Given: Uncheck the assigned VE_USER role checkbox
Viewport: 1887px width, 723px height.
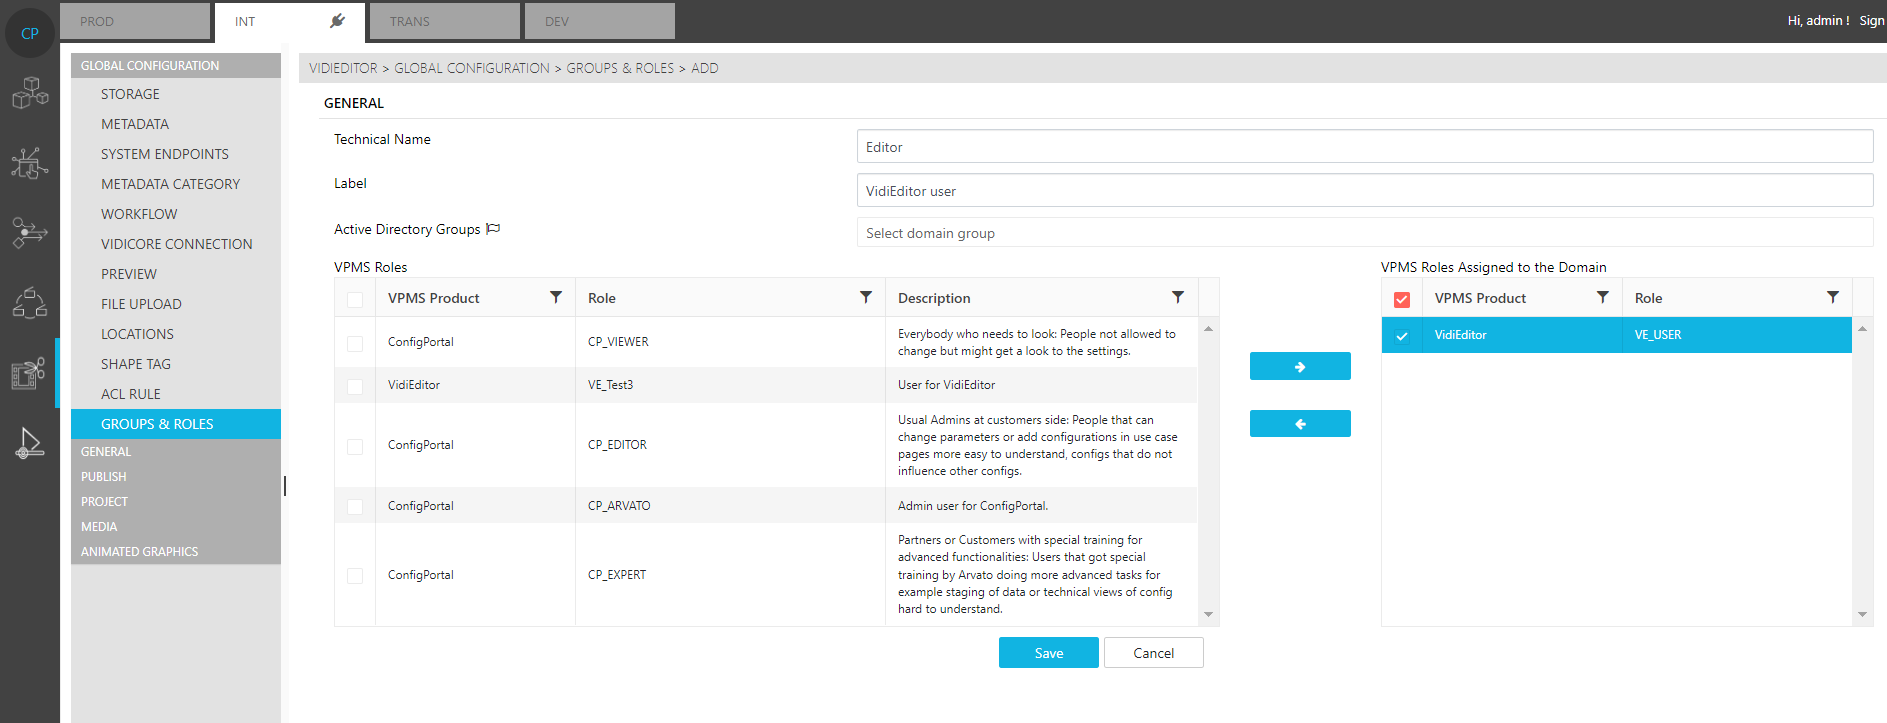Looking at the screenshot, I should tap(1402, 336).
